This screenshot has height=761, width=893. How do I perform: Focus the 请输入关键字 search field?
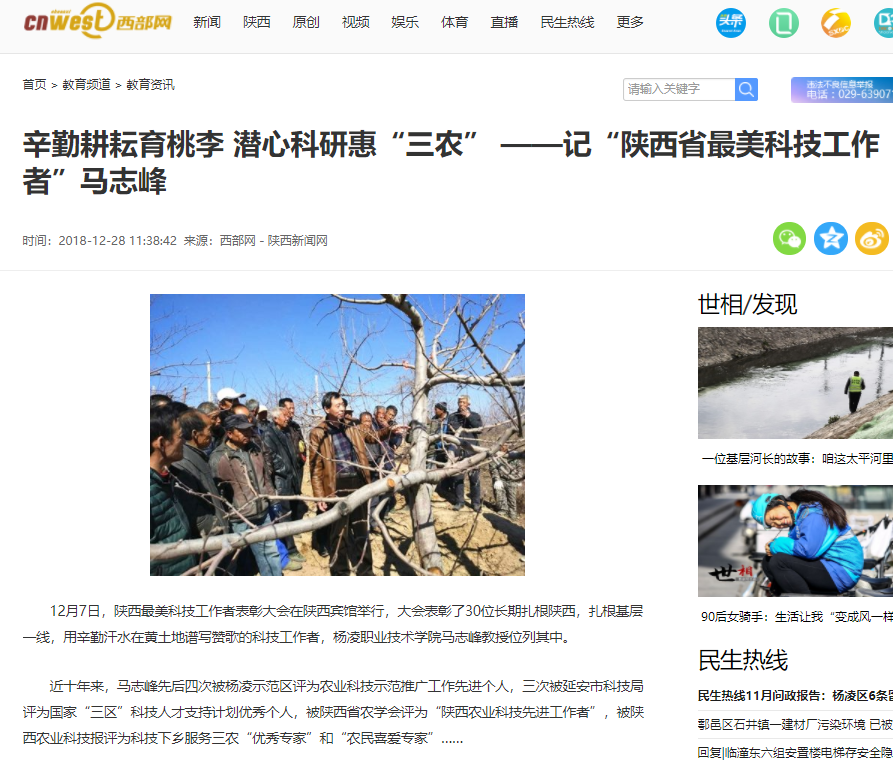[679, 89]
